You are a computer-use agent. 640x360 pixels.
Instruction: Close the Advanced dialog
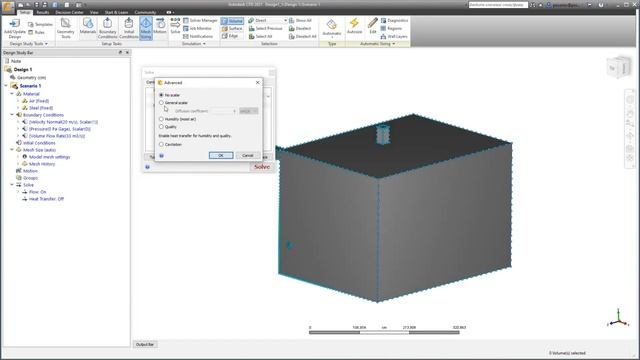click(258, 82)
